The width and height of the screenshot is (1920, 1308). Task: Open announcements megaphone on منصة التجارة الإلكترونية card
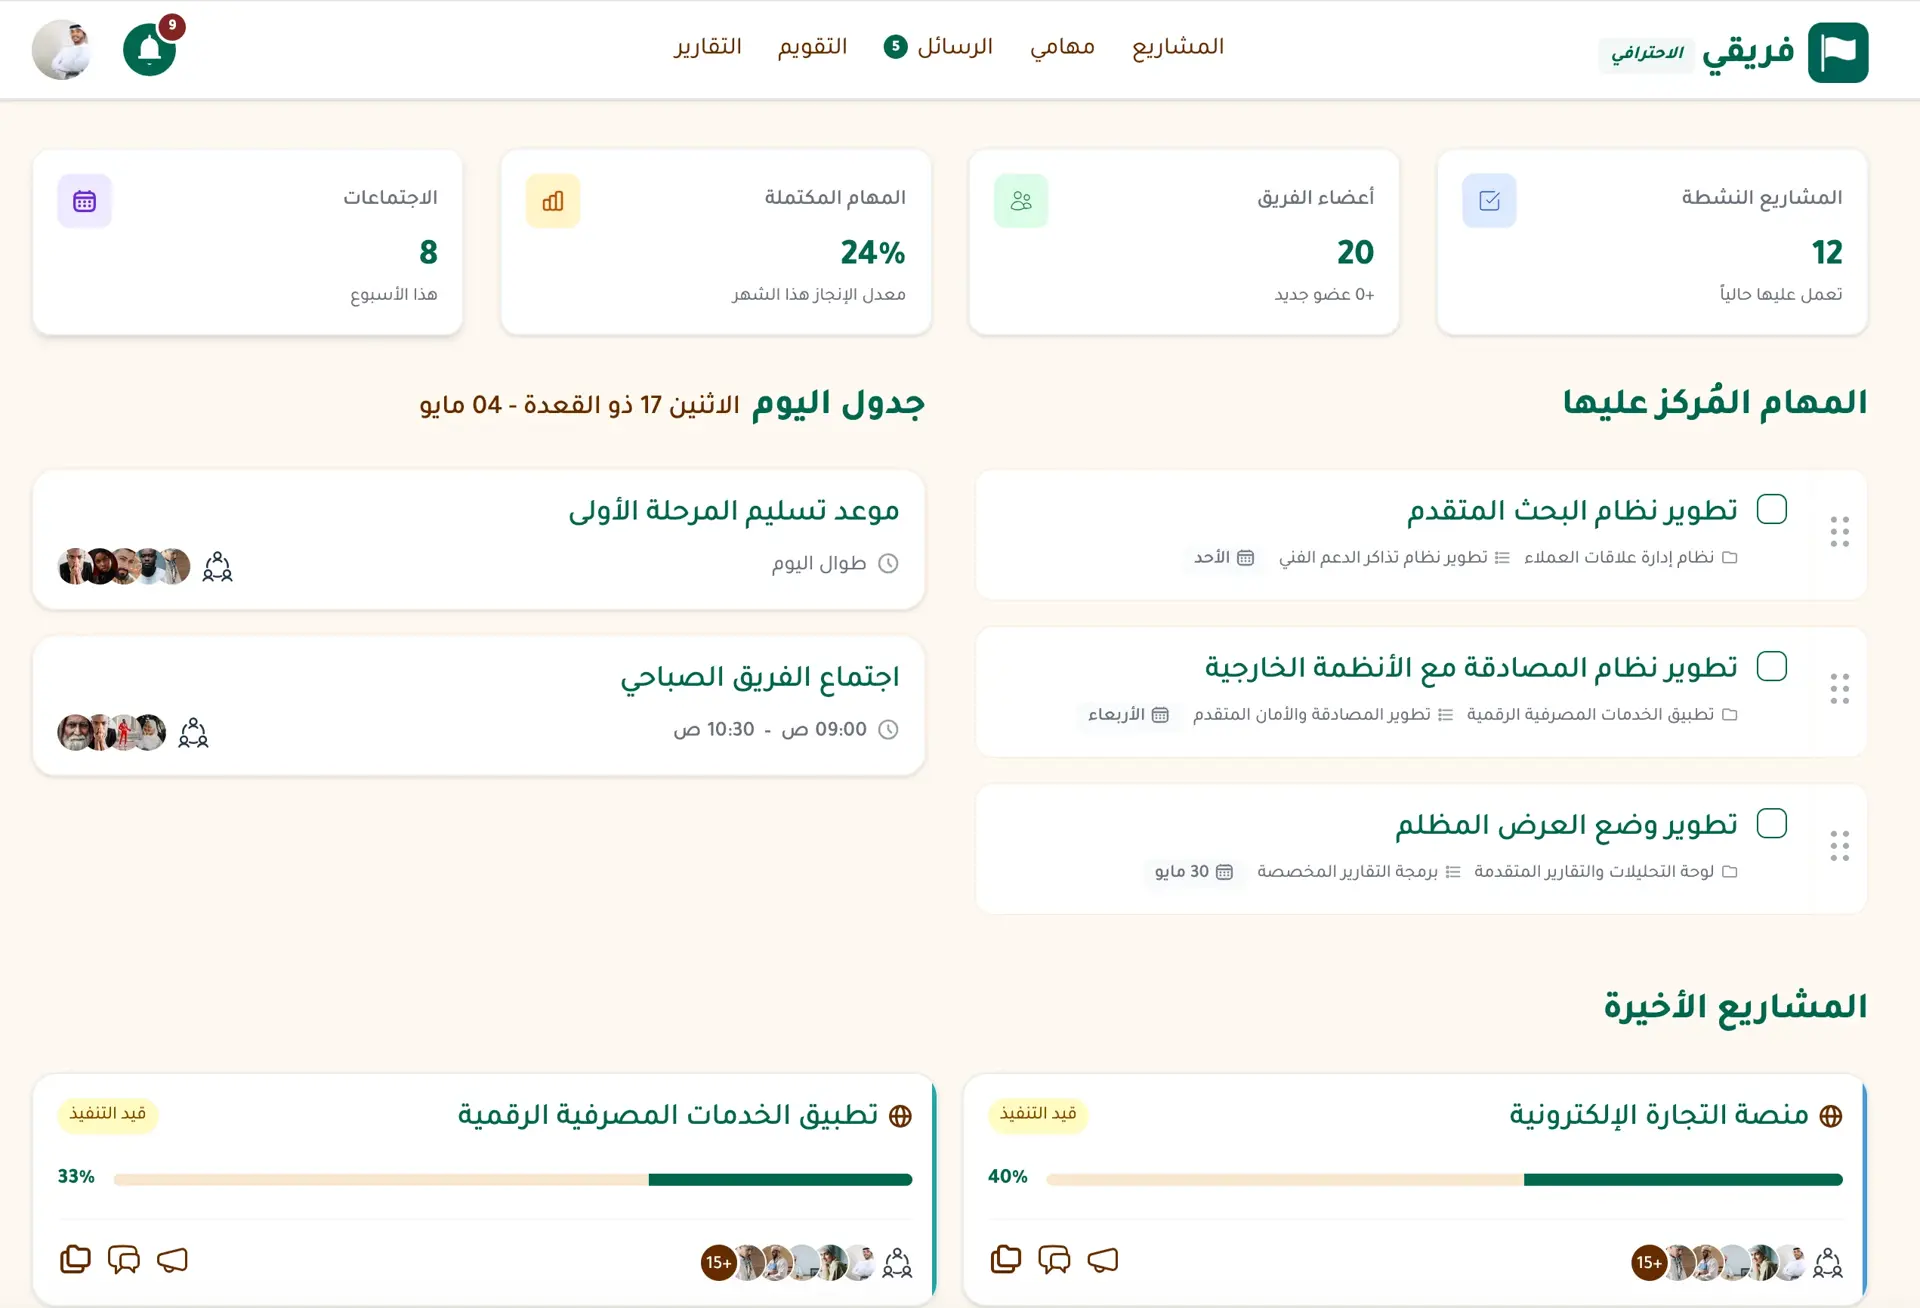tap(1103, 1259)
